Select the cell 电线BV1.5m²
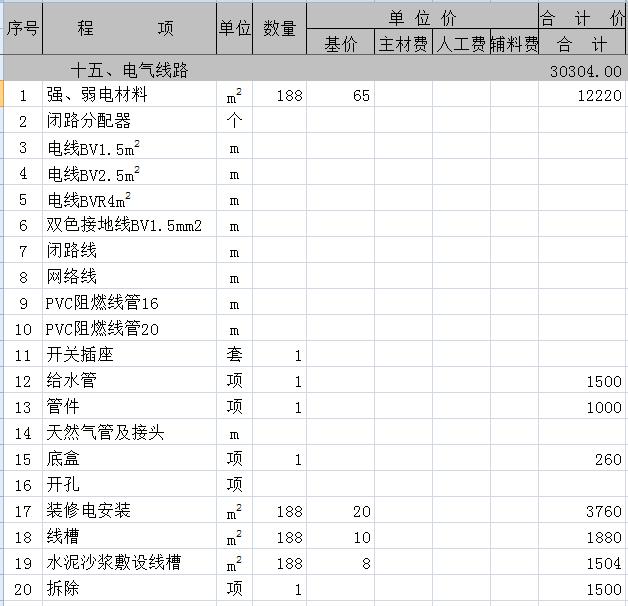The image size is (628, 606). click(129, 147)
